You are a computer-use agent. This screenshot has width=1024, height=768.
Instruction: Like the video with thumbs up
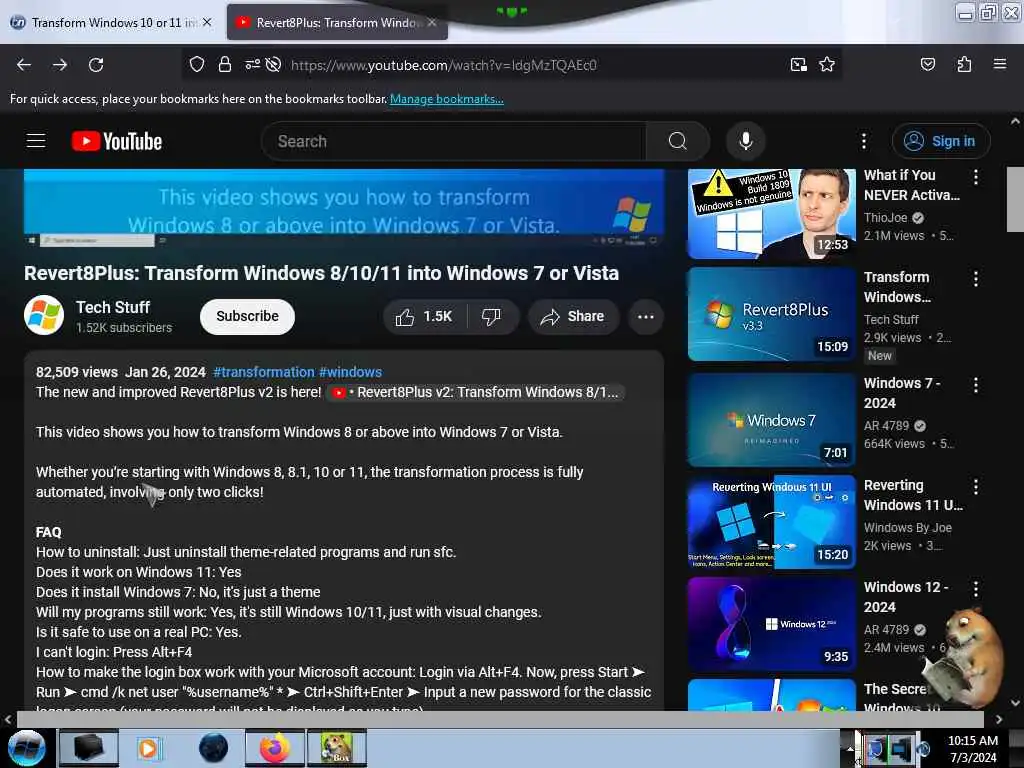424,317
